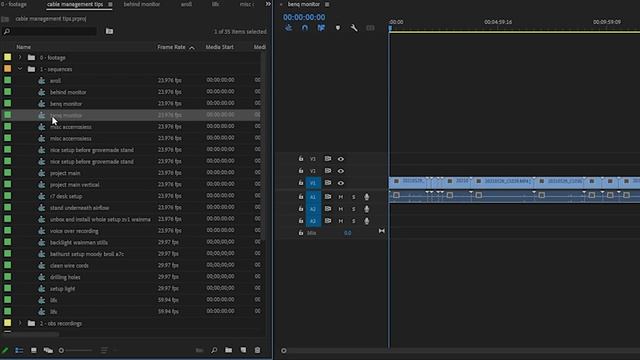The height and width of the screenshot is (360, 640).
Task: Switch project panel to Freeform View
Action: click(48, 350)
